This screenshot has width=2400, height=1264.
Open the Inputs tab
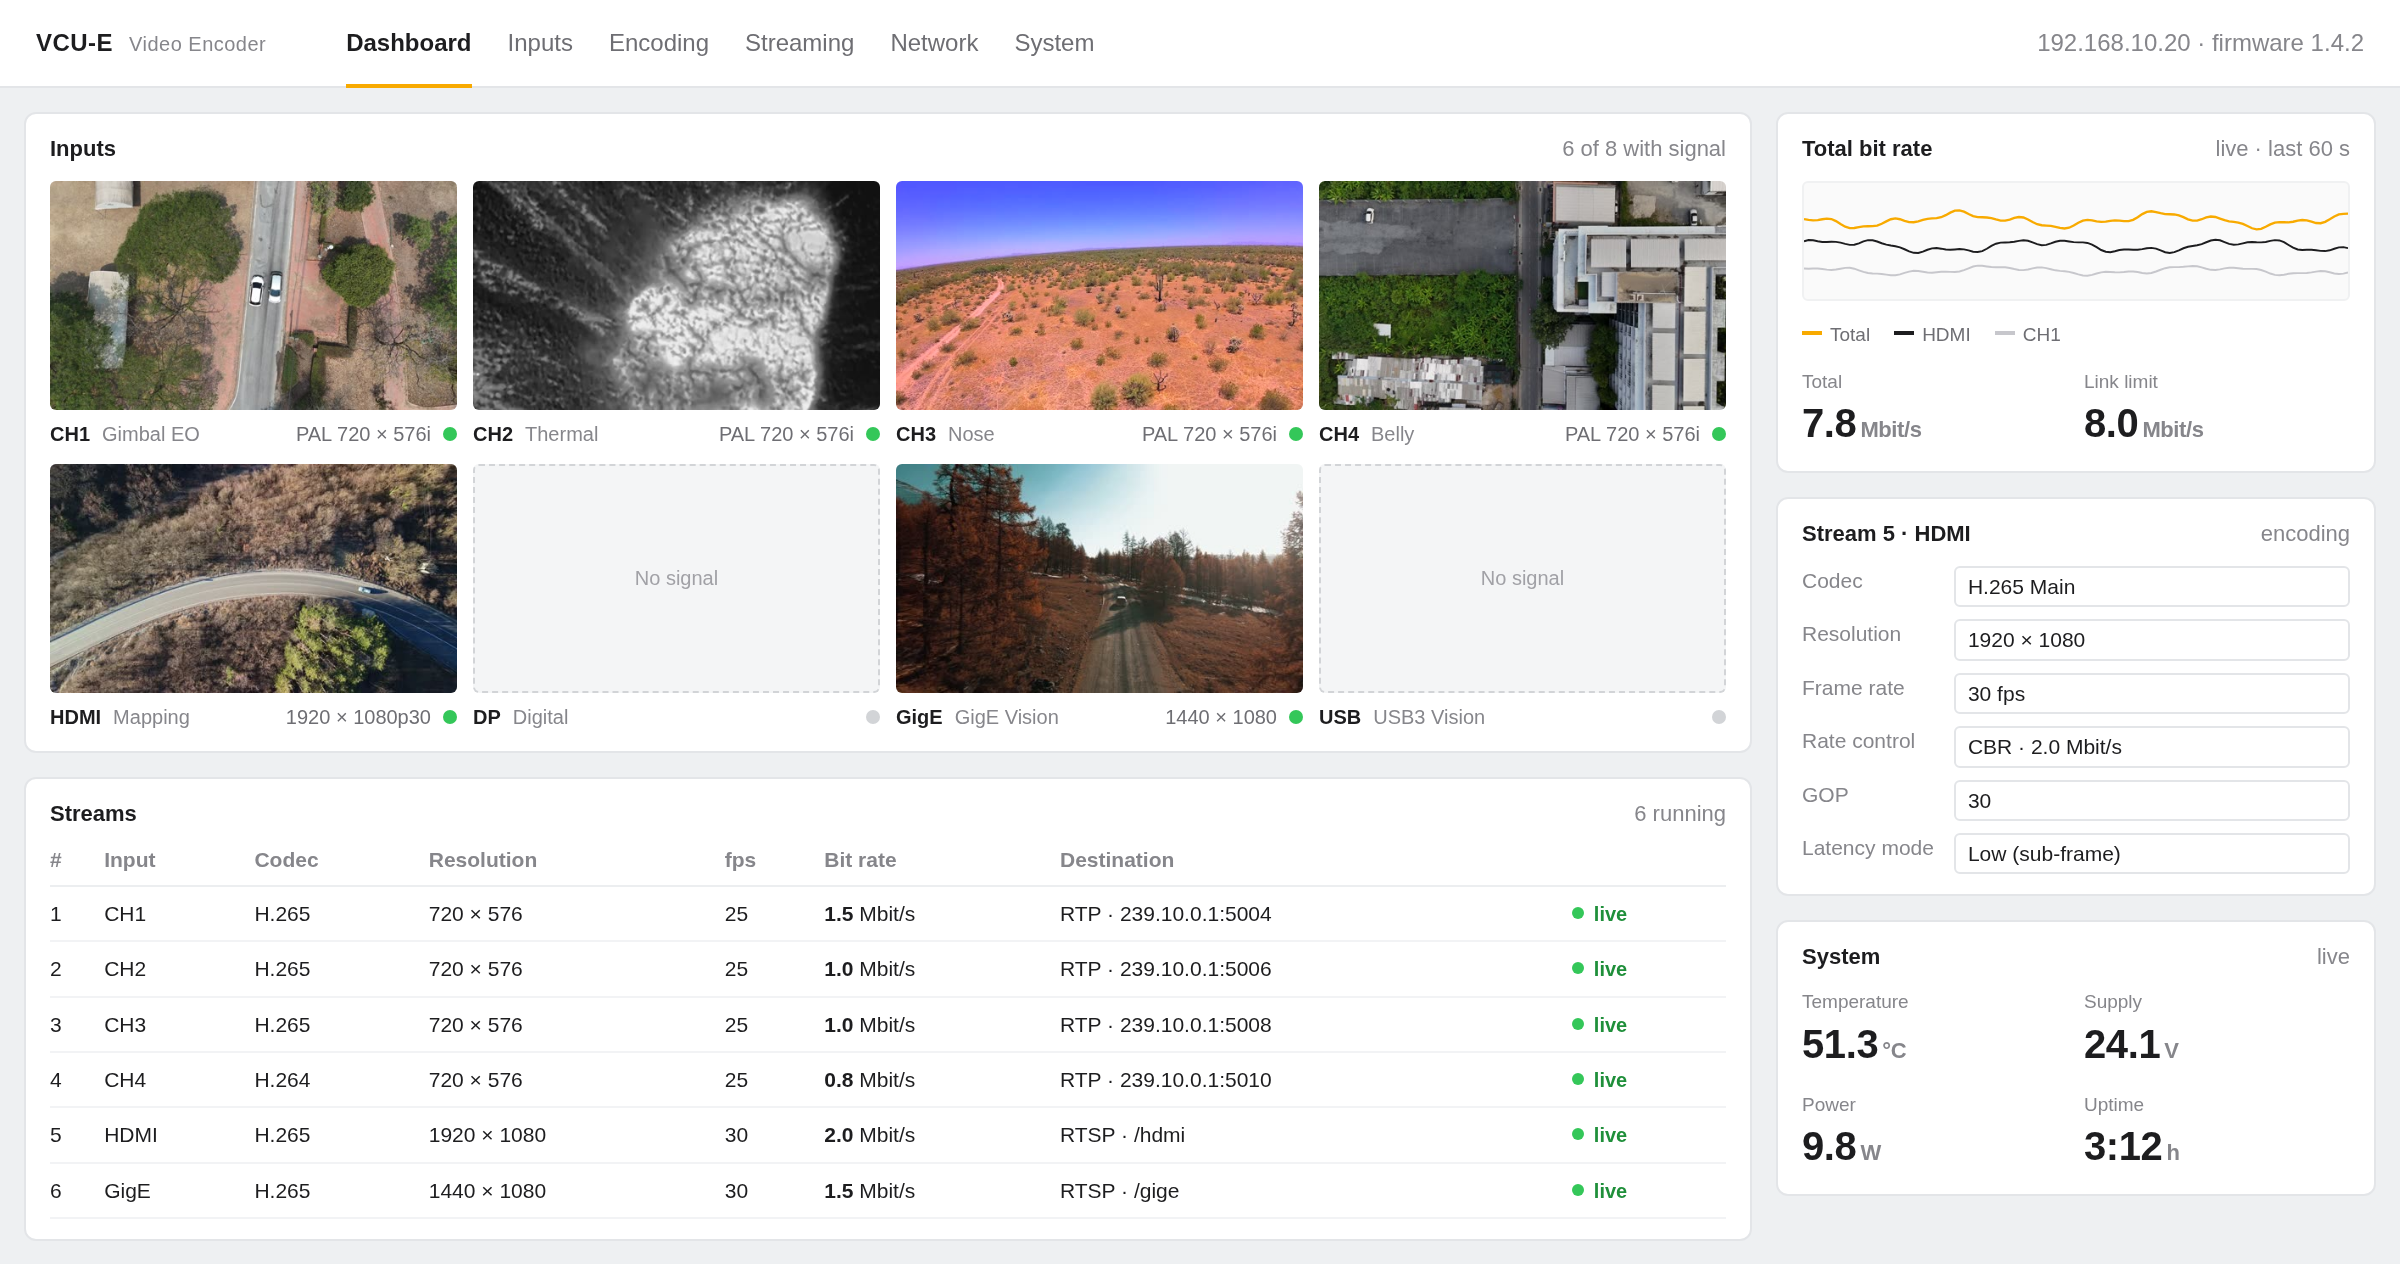539,43
